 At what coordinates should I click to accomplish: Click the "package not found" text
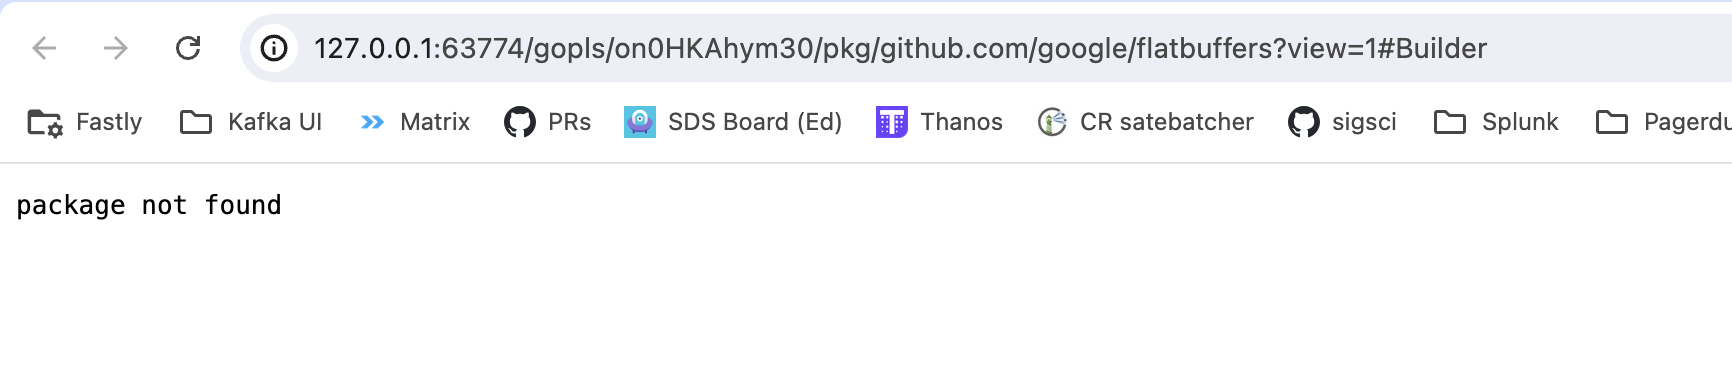[149, 205]
